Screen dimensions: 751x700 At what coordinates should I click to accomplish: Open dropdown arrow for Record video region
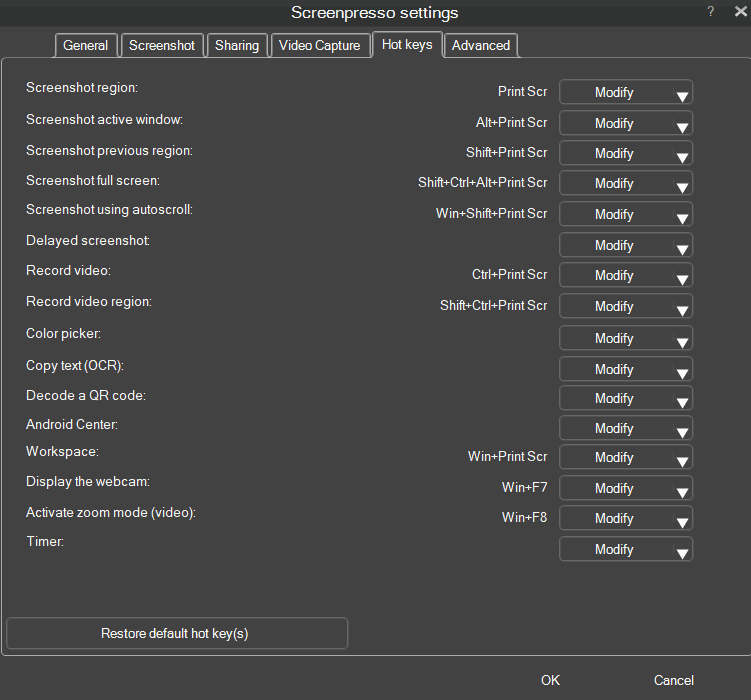[683, 311]
